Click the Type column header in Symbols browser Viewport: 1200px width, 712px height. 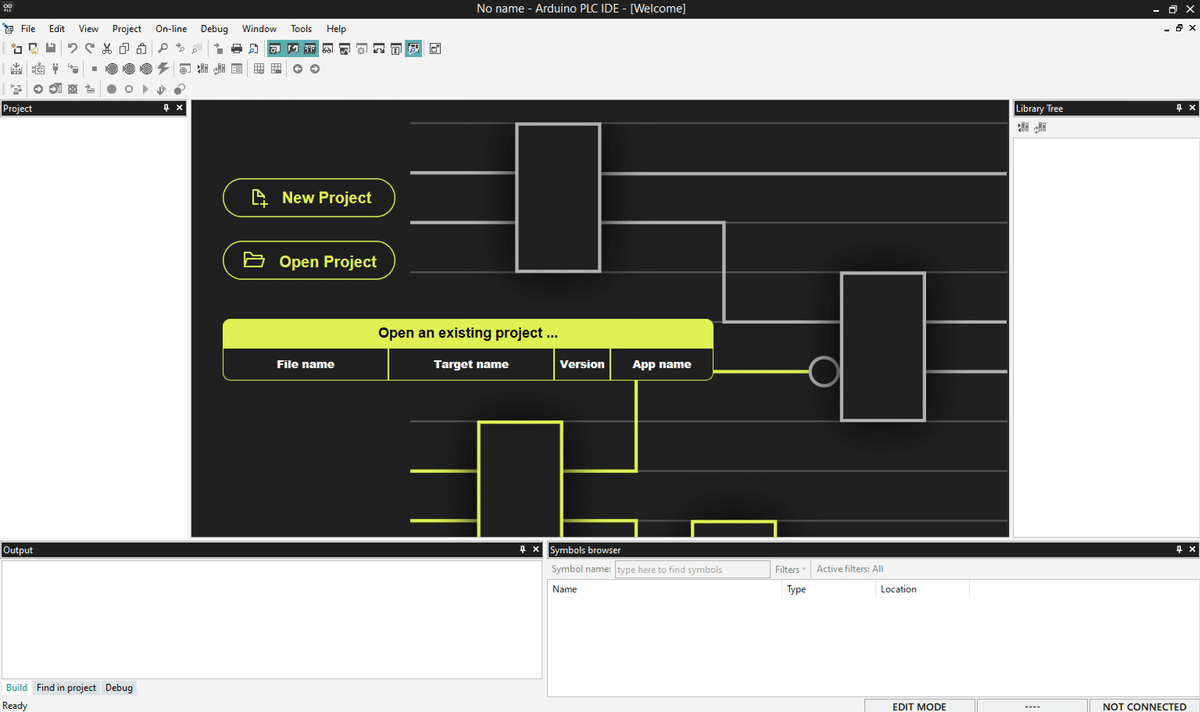point(828,589)
